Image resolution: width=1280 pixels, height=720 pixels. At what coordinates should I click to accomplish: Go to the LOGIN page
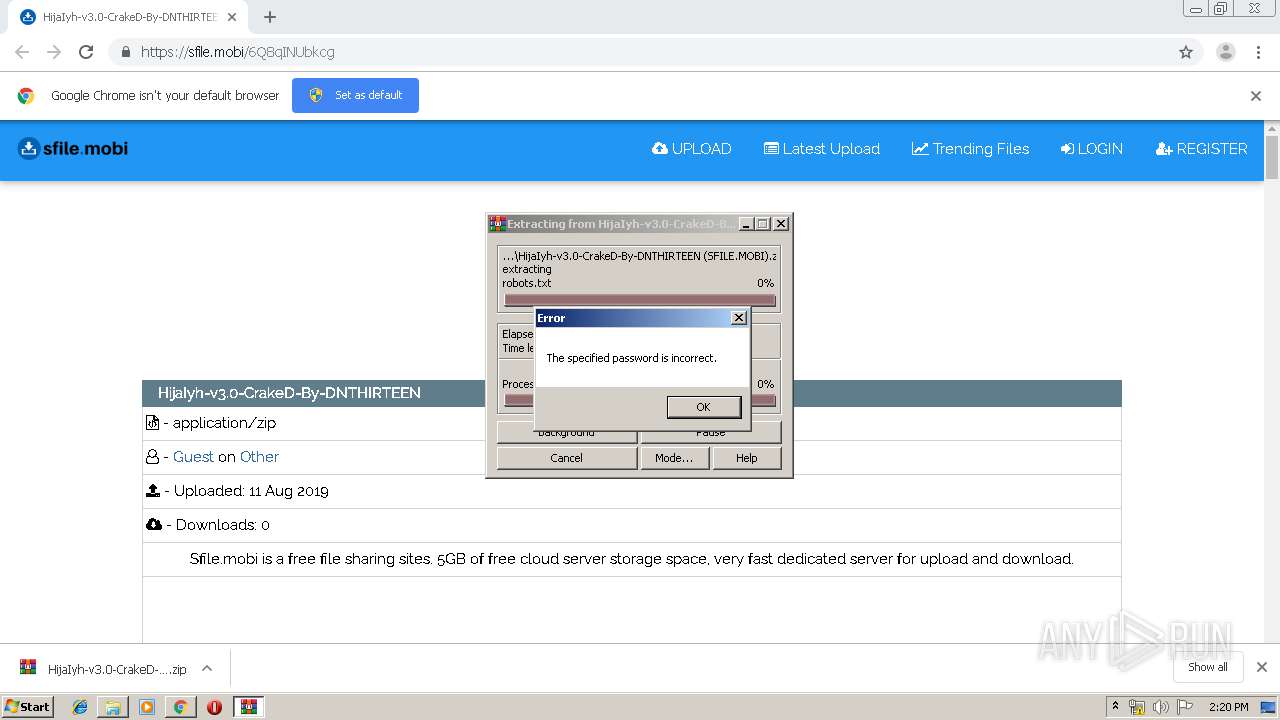(x=1092, y=149)
